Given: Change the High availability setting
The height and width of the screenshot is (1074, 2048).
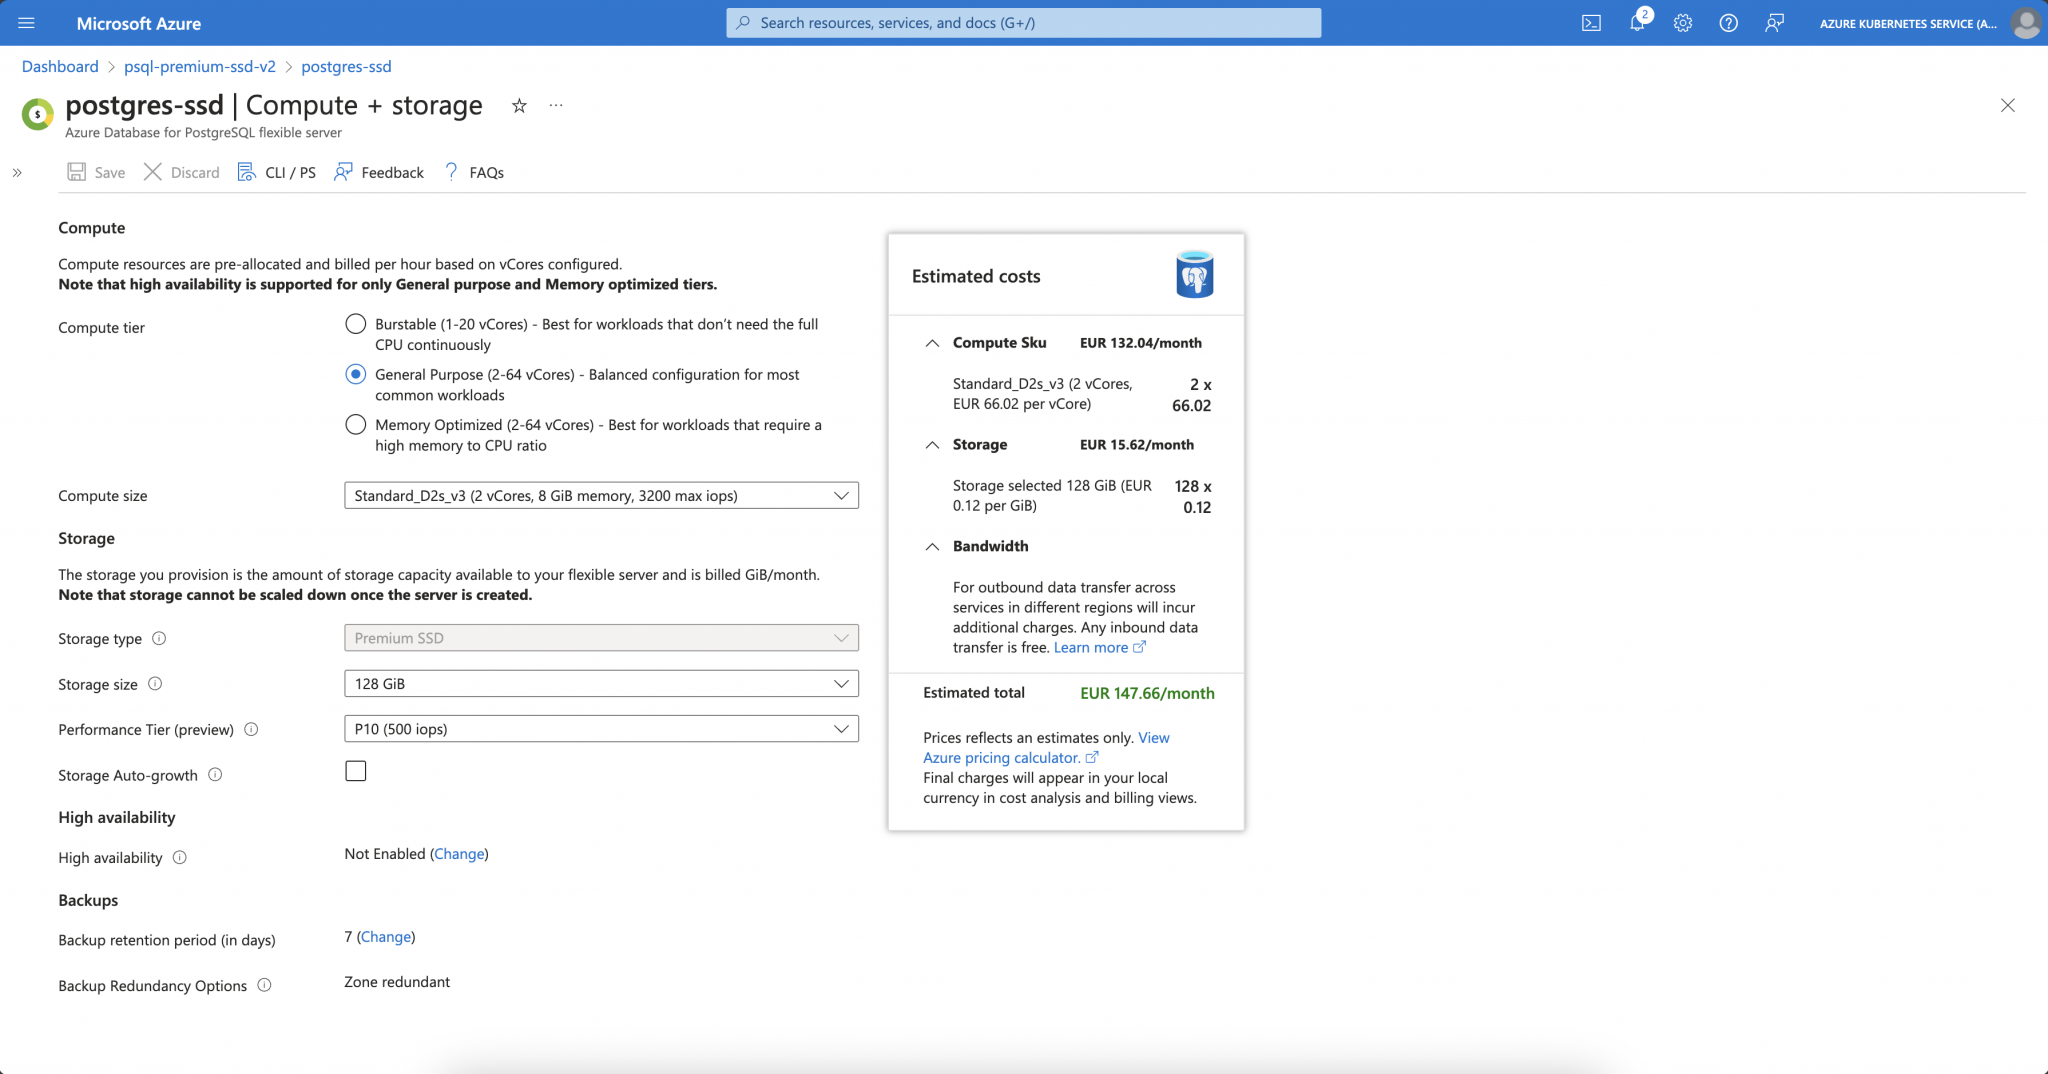Looking at the screenshot, I should [460, 853].
